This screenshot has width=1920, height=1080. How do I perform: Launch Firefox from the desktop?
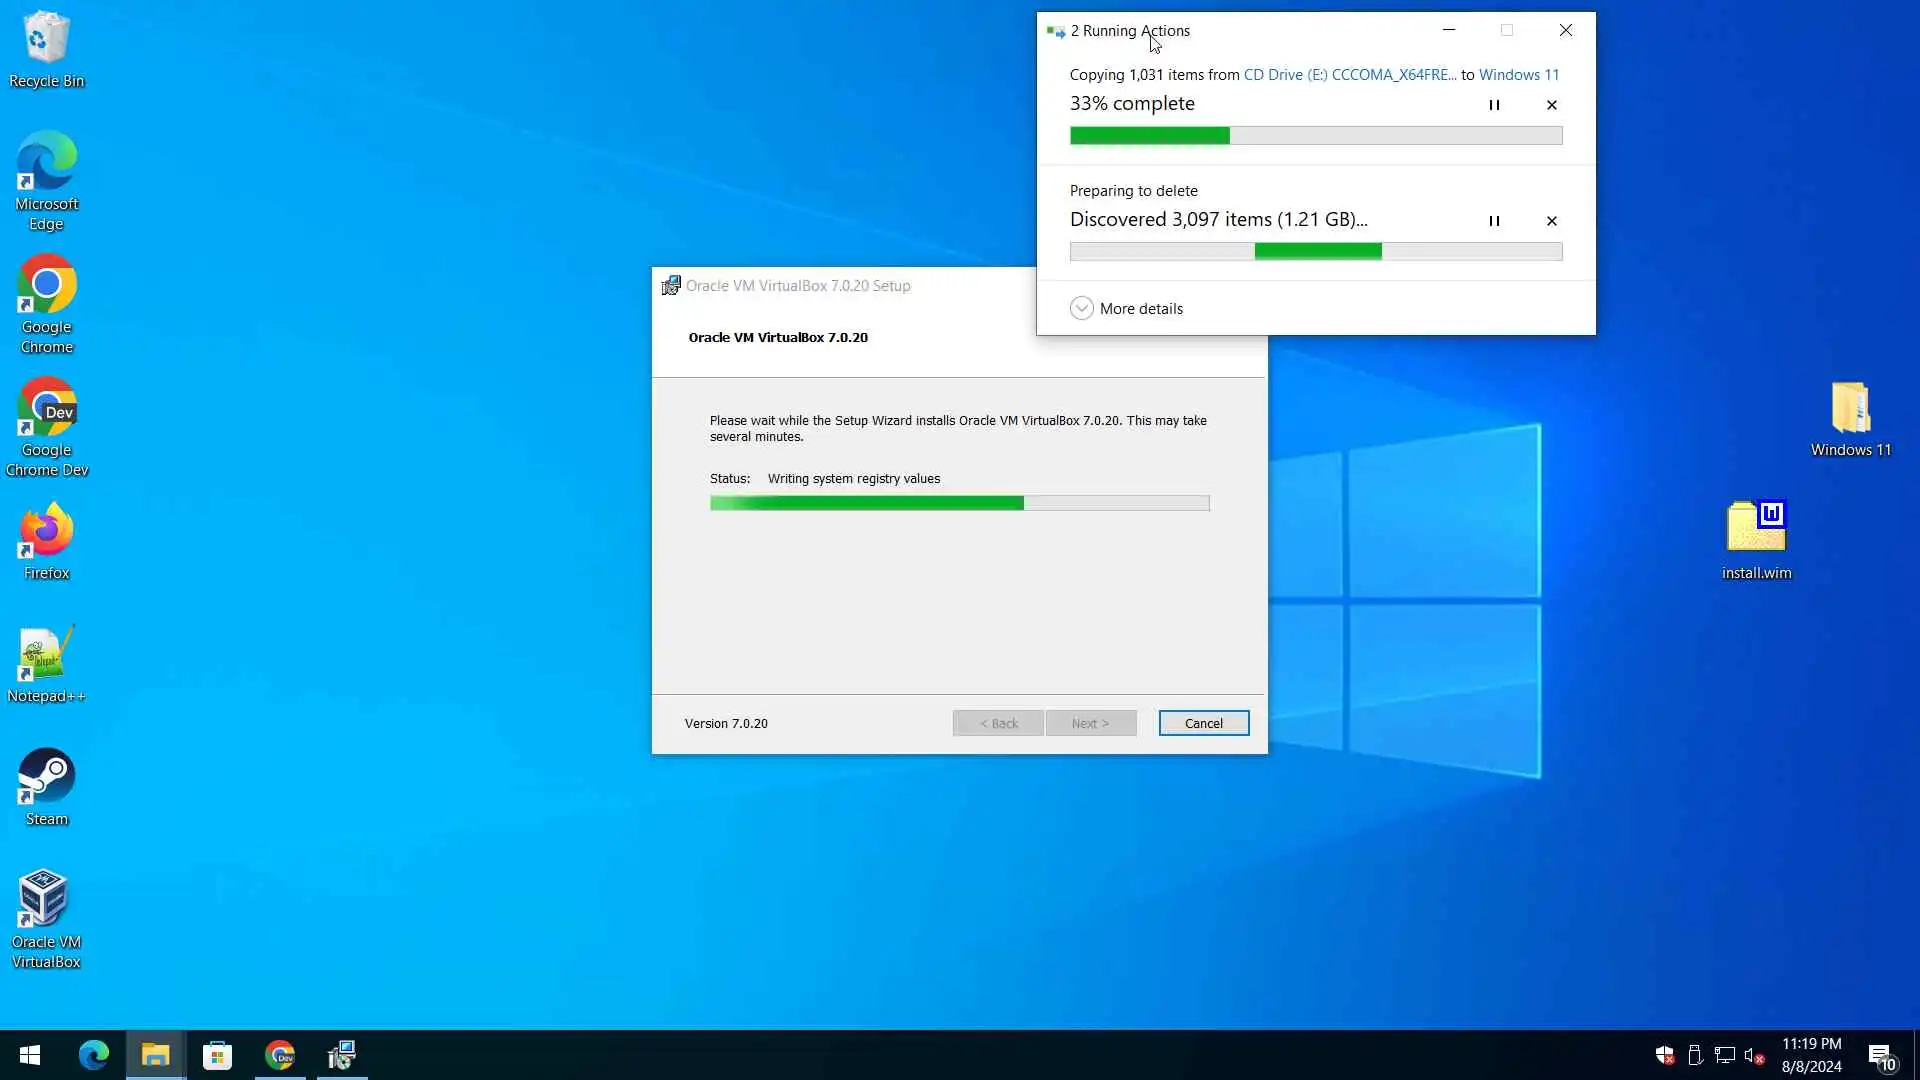click(46, 532)
